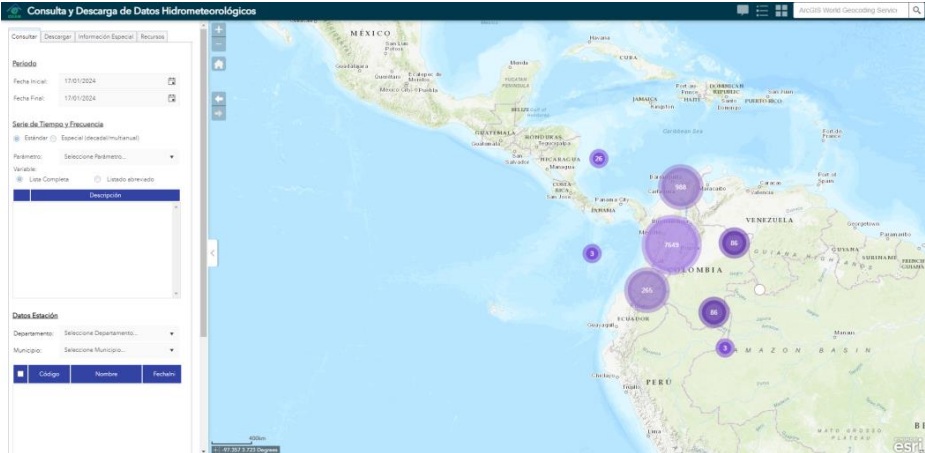The image size is (925, 453).
Task: Click the side panel vertical scrollbar
Action: (x=204, y=183)
